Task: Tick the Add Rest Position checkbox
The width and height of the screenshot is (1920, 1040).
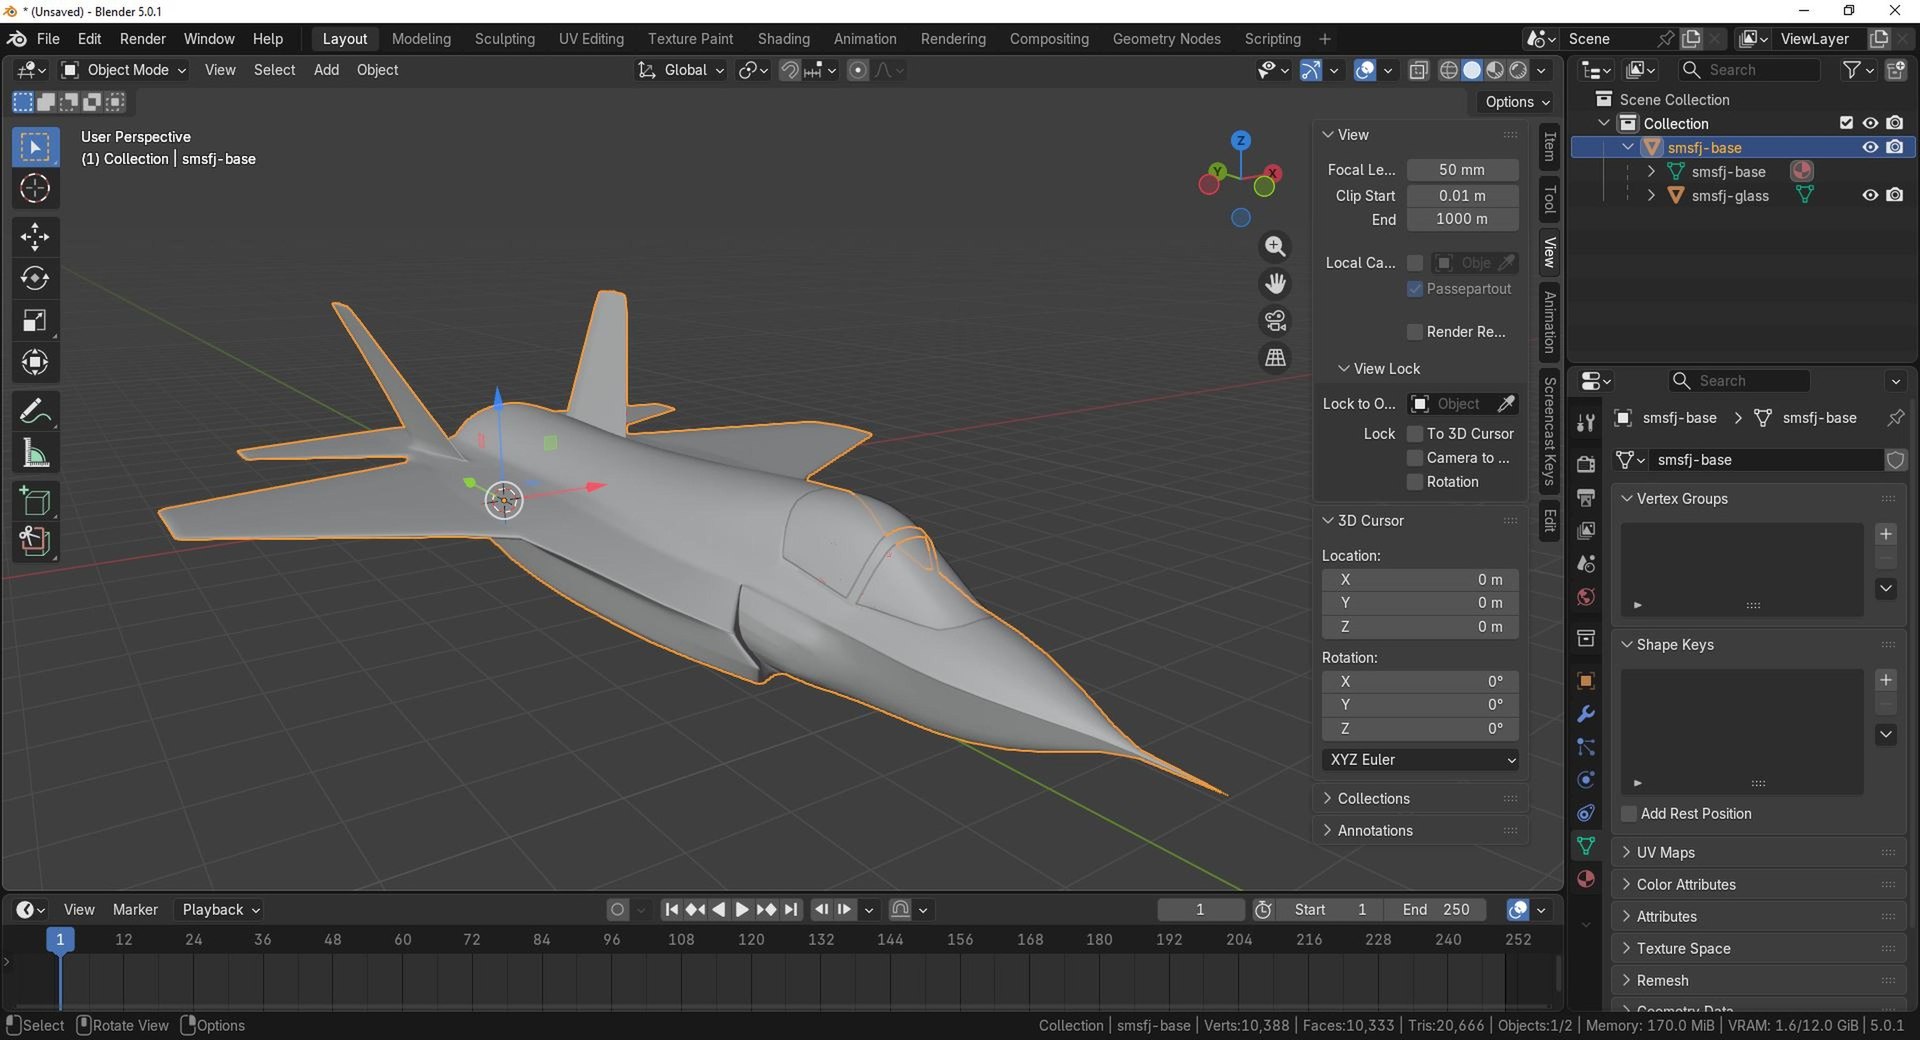Action: pos(1628,814)
